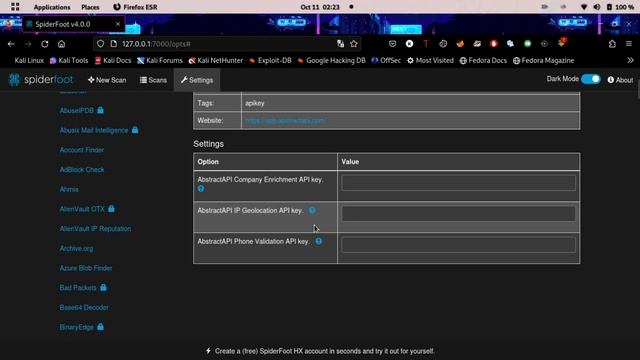Click the translate page icon in the address bar

[x=340, y=44]
